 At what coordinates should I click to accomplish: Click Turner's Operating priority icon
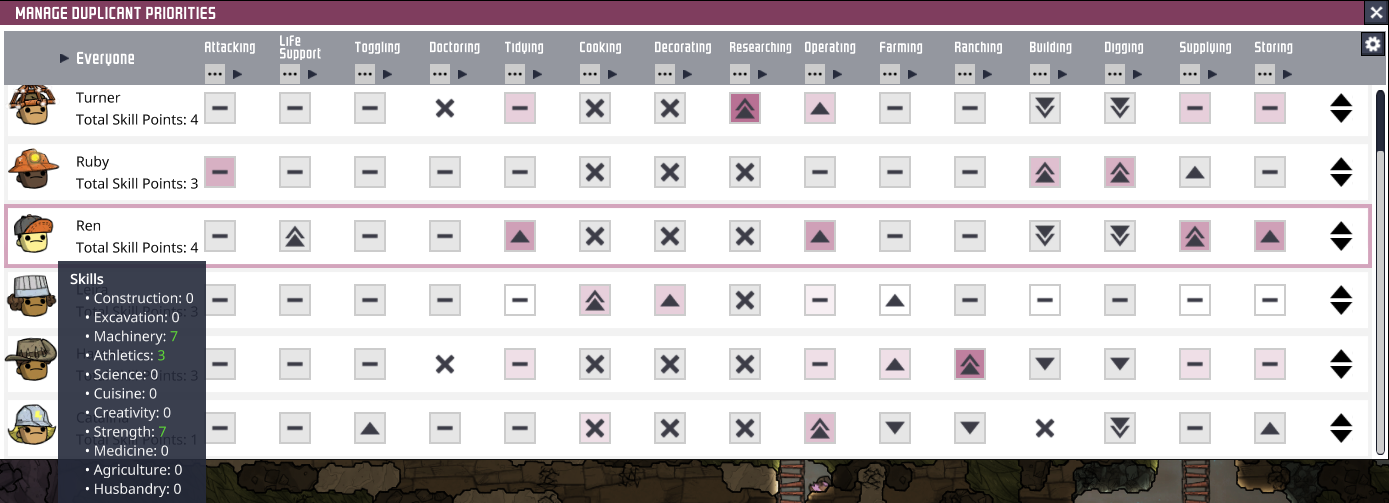[820, 108]
